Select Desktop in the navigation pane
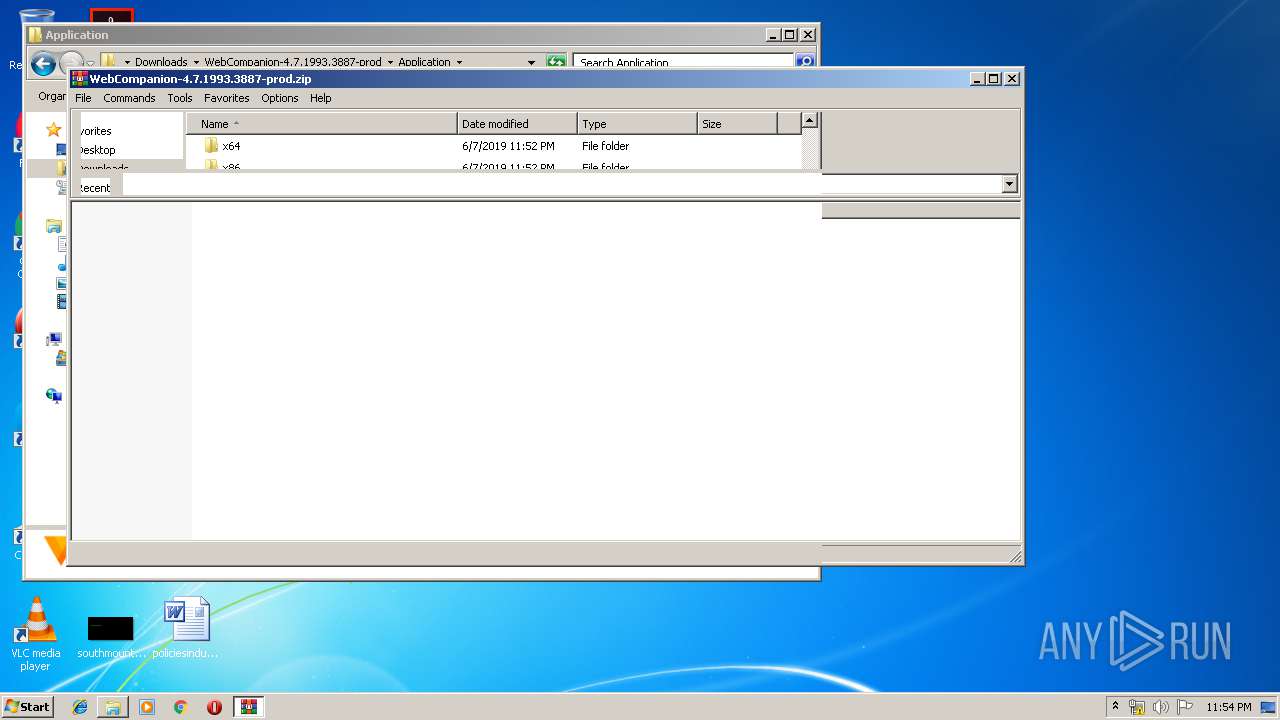This screenshot has width=1280, height=720. [x=97, y=150]
